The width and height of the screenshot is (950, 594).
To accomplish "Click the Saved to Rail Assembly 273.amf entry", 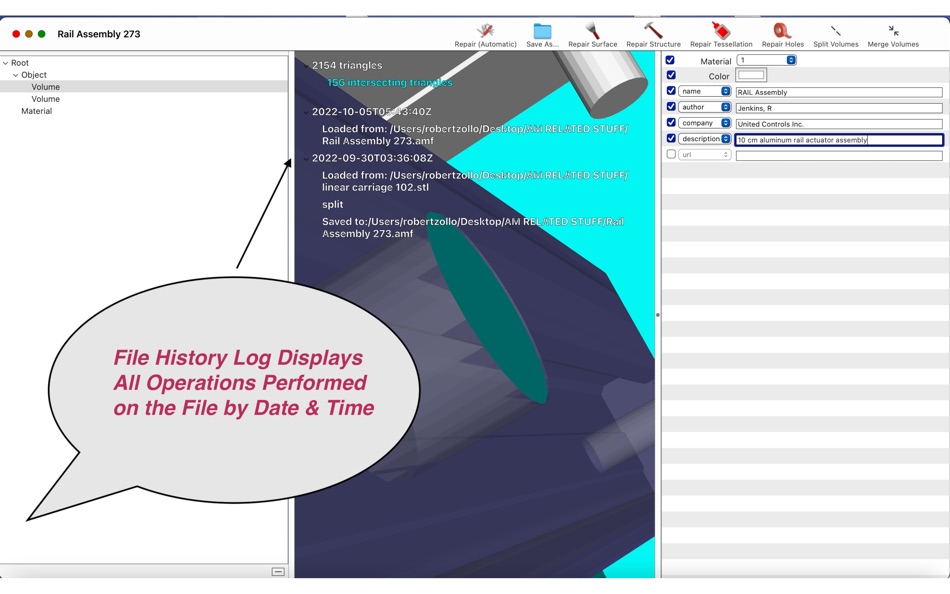I will click(473, 227).
